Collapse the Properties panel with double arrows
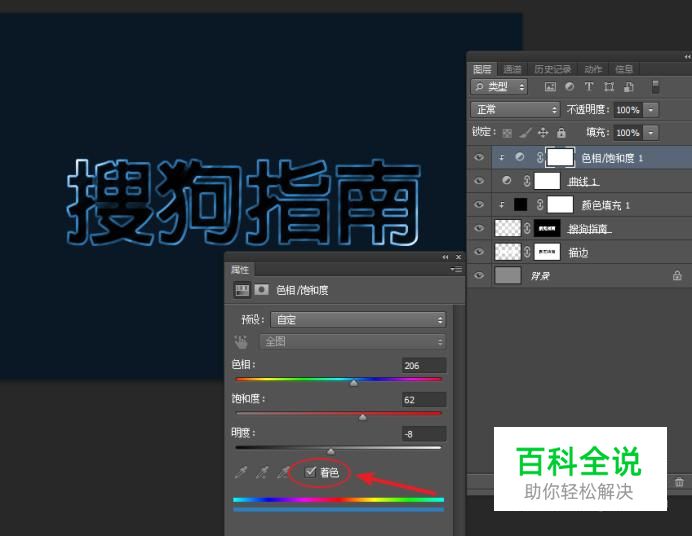 [445, 257]
